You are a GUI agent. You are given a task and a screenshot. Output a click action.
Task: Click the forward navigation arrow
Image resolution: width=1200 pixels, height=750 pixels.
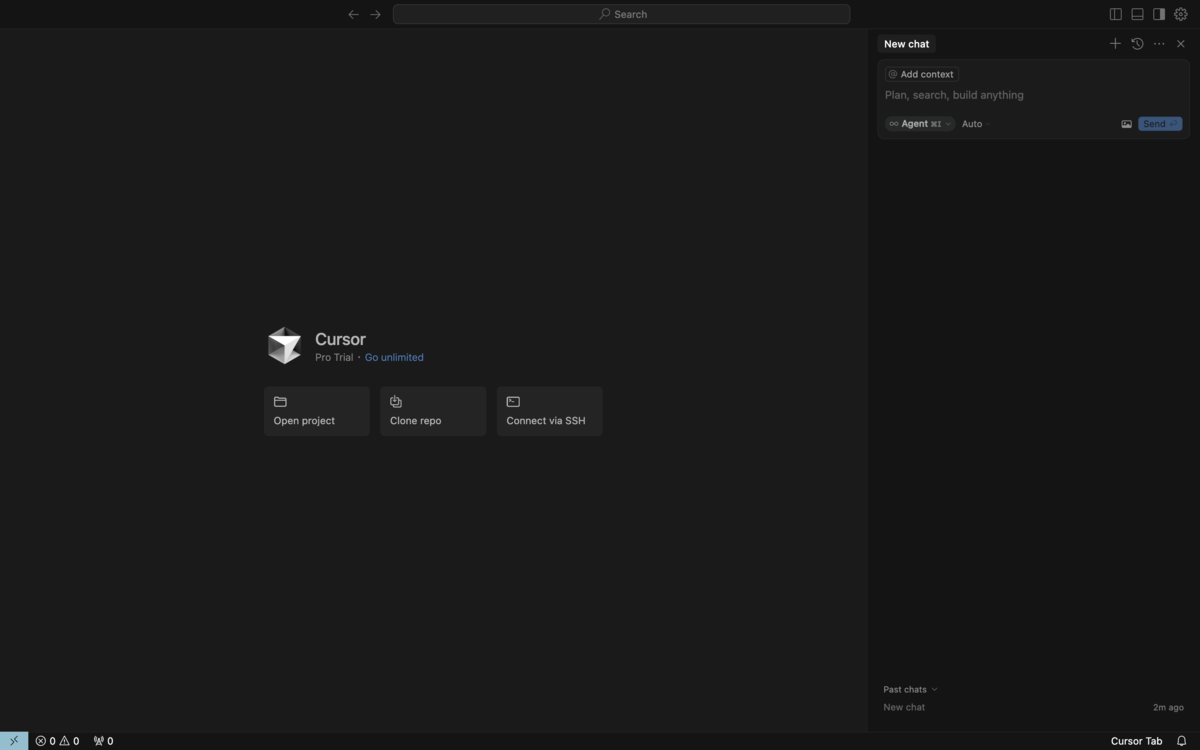376,14
